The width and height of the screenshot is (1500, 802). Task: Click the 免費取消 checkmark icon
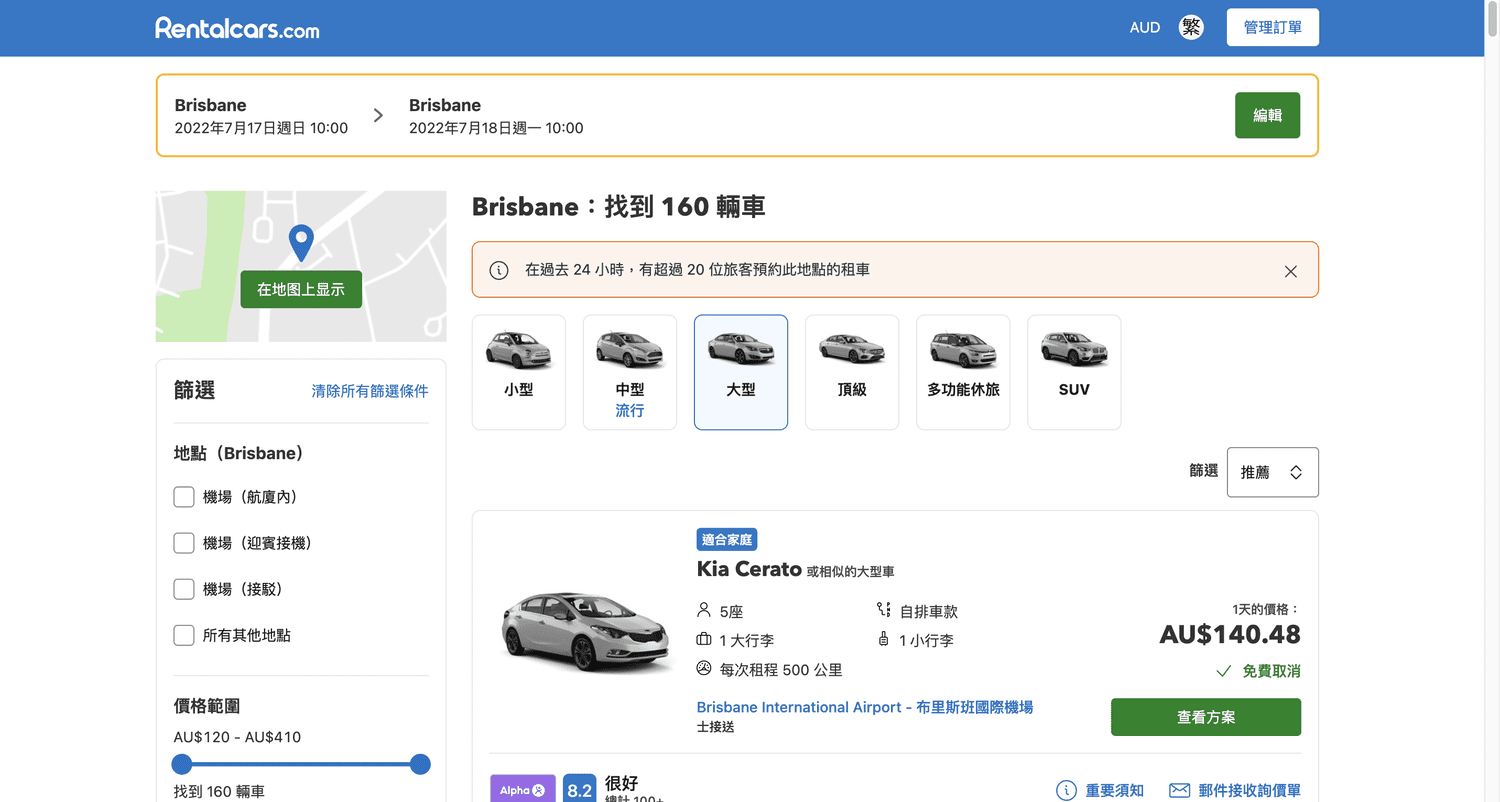point(1223,671)
